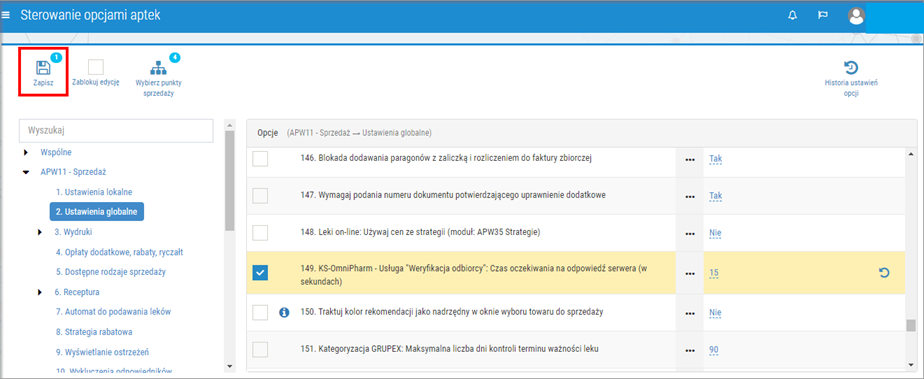The width and height of the screenshot is (924, 379).
Task: Focus the Wyszukaj search field
Action: pos(116,130)
